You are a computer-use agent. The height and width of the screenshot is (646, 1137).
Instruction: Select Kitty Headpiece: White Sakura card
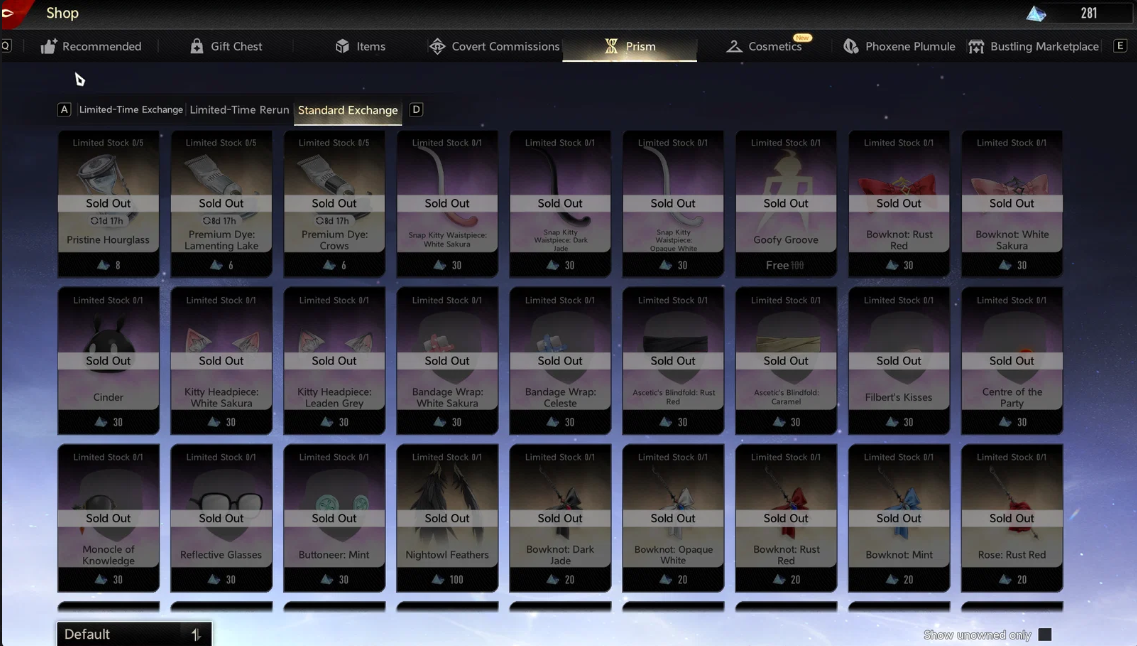point(221,361)
